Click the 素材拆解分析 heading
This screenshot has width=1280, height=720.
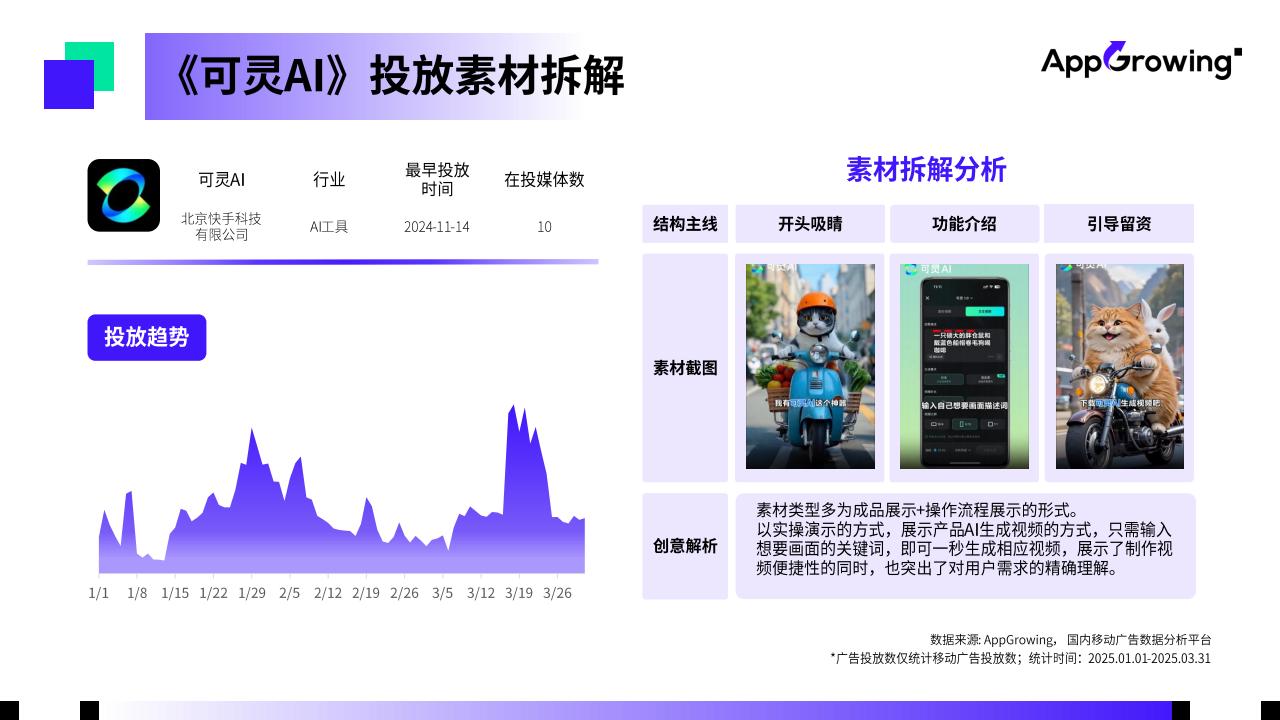(926, 170)
